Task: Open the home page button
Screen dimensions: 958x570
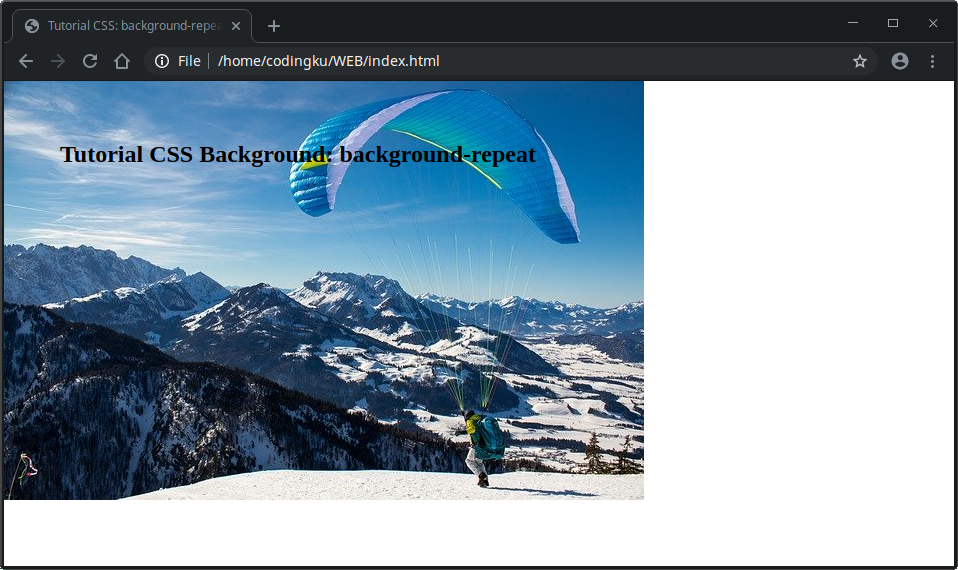Action: (x=122, y=61)
